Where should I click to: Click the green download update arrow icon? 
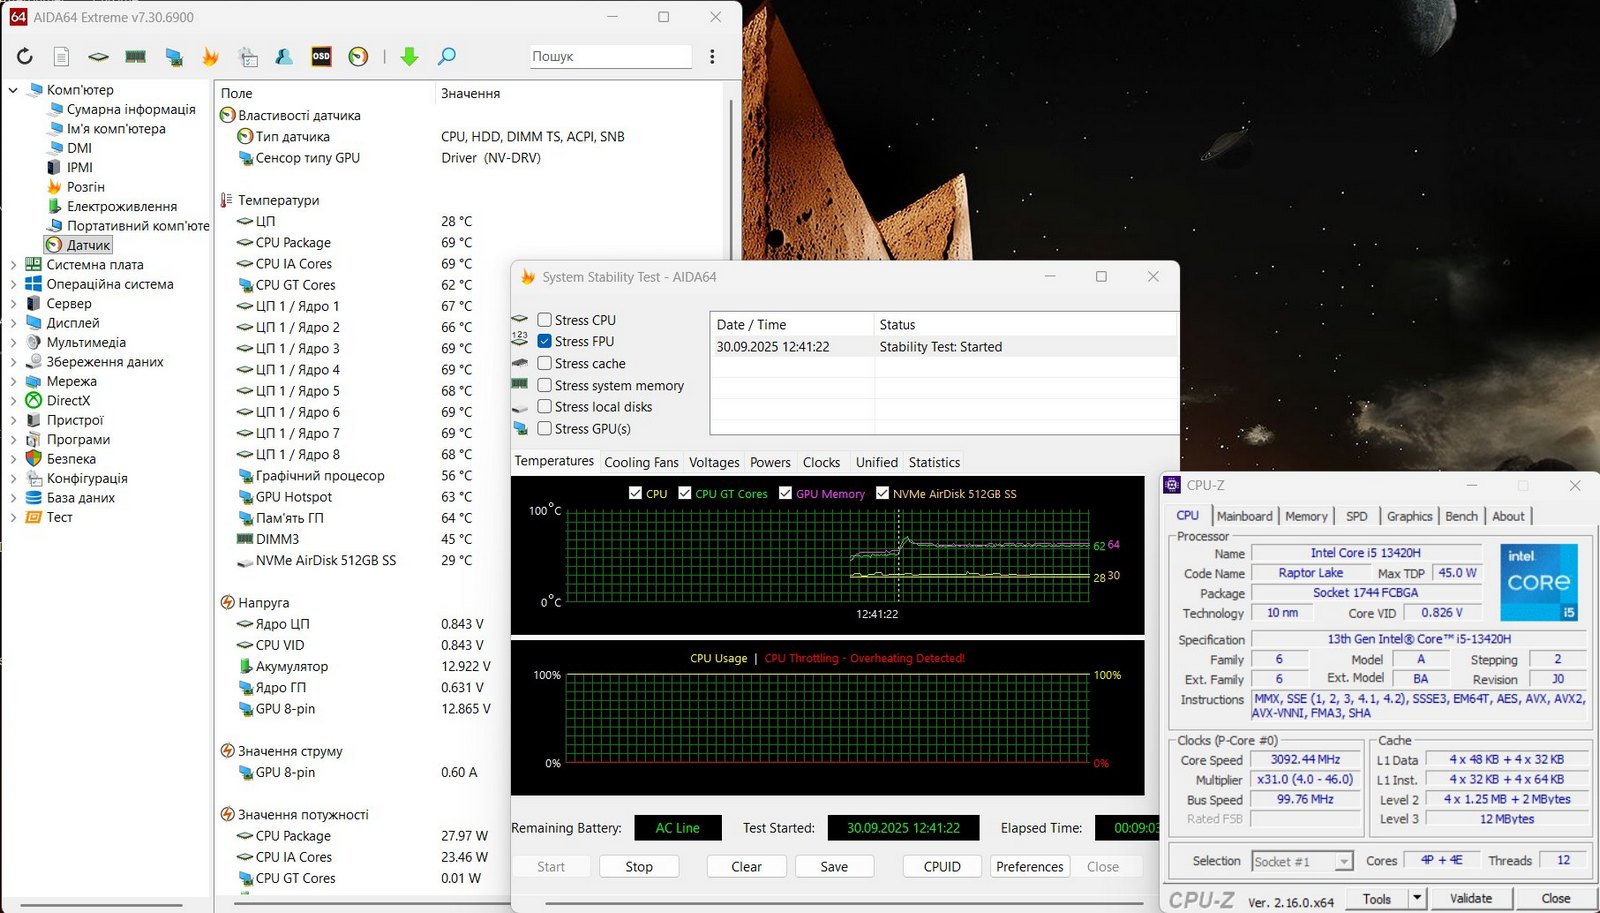pos(409,57)
